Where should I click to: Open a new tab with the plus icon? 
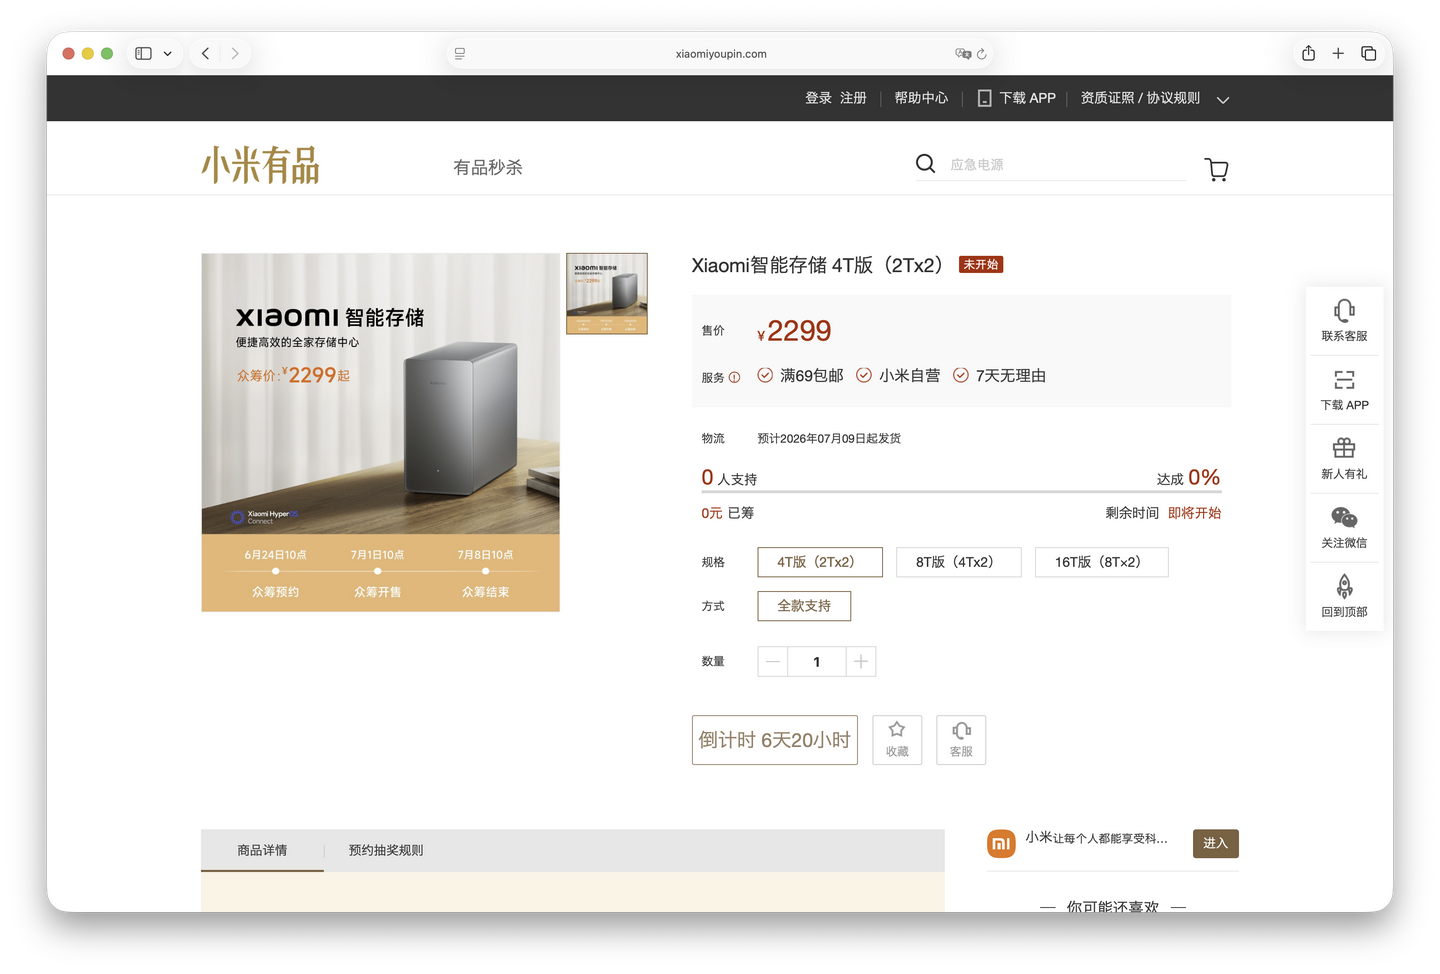[1338, 53]
